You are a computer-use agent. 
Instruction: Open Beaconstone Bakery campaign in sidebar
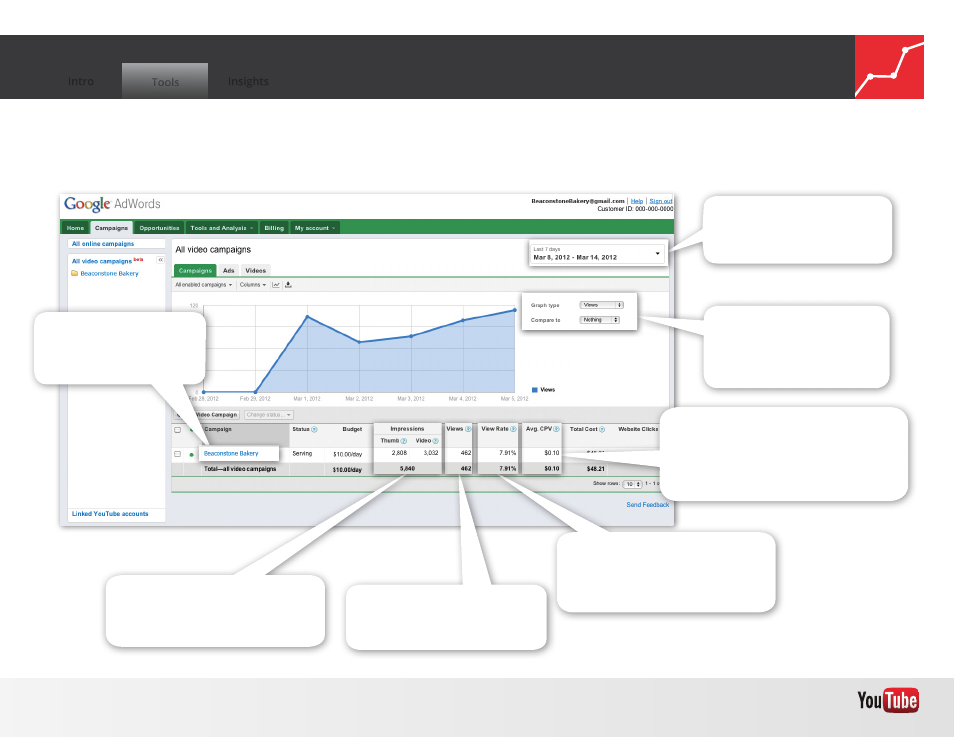(110, 273)
